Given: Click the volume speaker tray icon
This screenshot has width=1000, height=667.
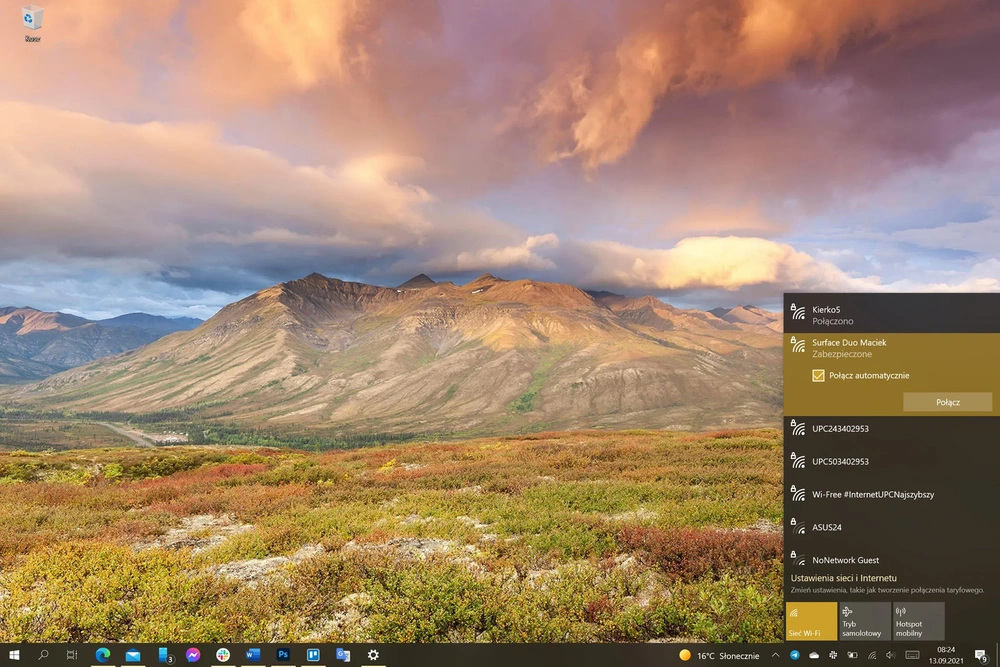Looking at the screenshot, I should pyautogui.click(x=891, y=656).
